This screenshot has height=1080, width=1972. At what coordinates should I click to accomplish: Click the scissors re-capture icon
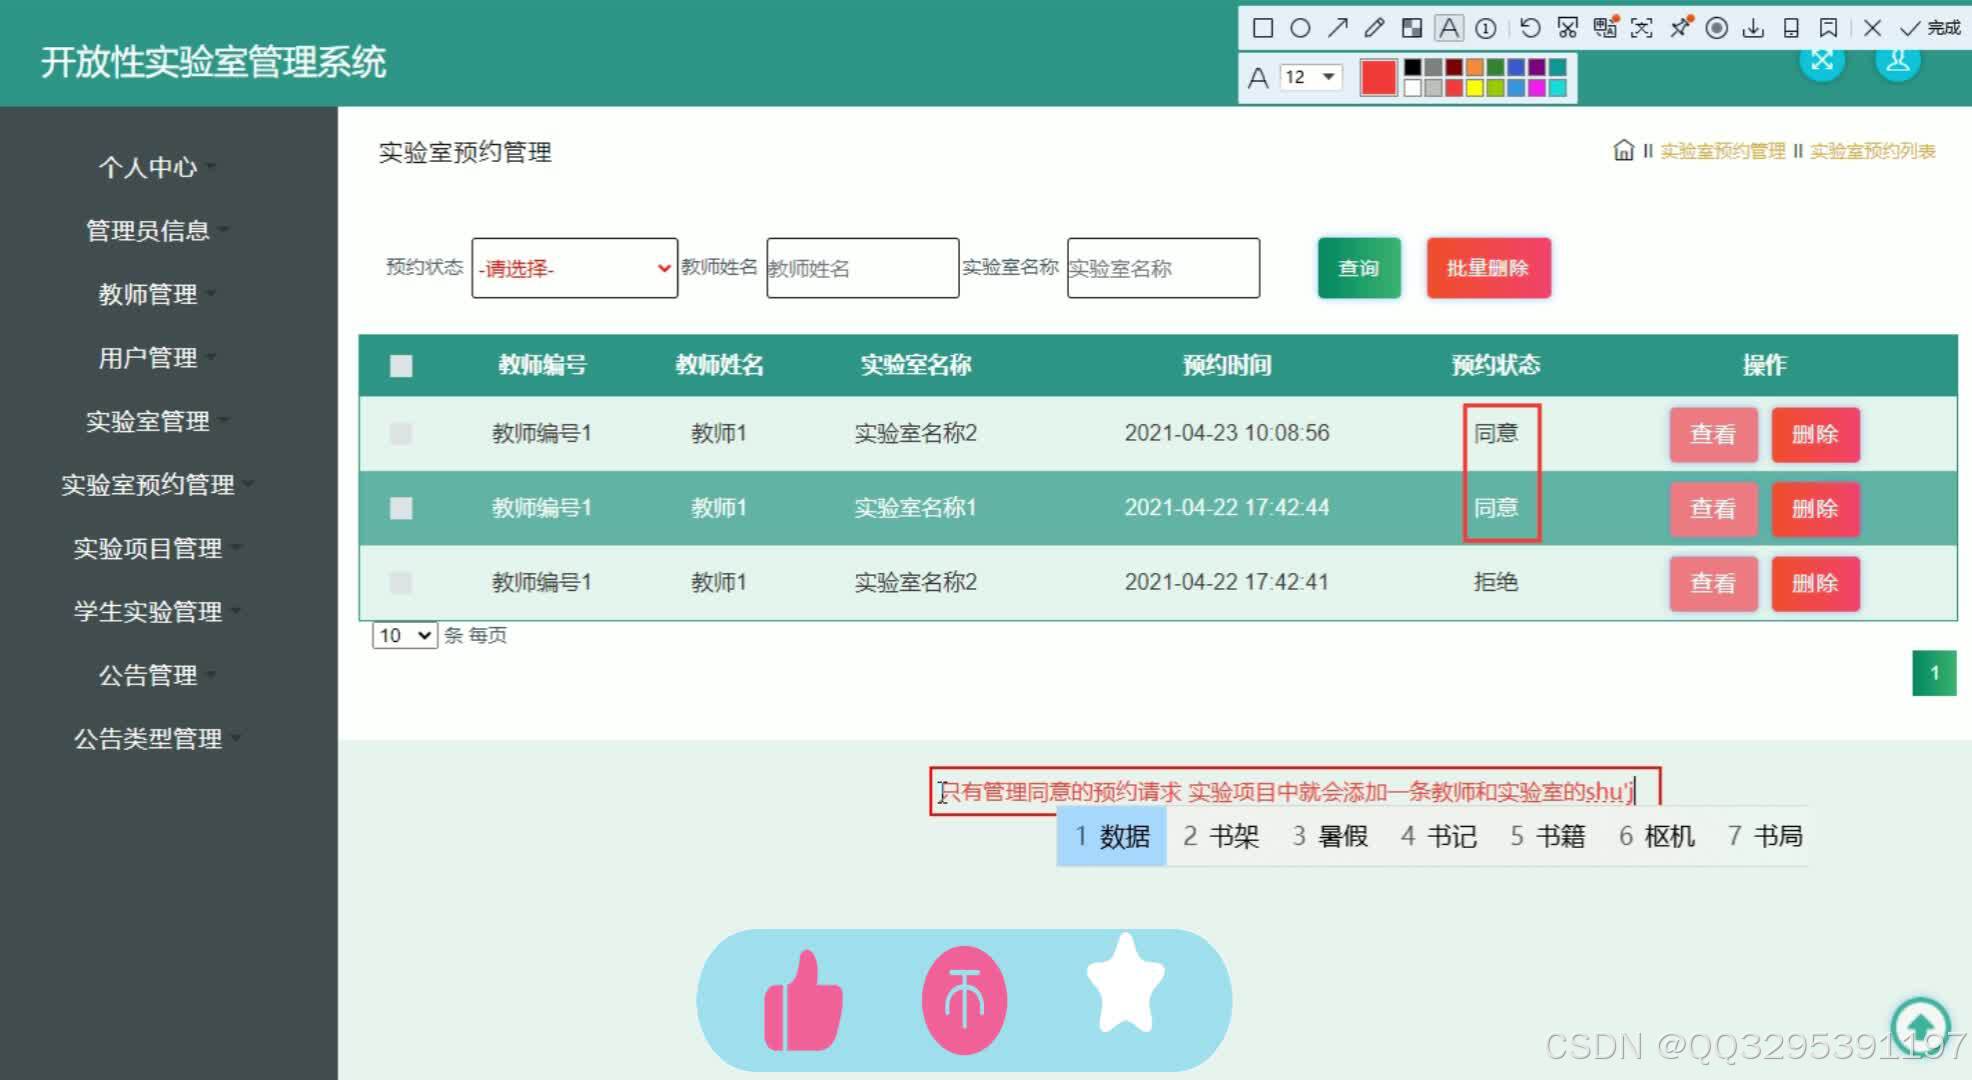point(1568,28)
